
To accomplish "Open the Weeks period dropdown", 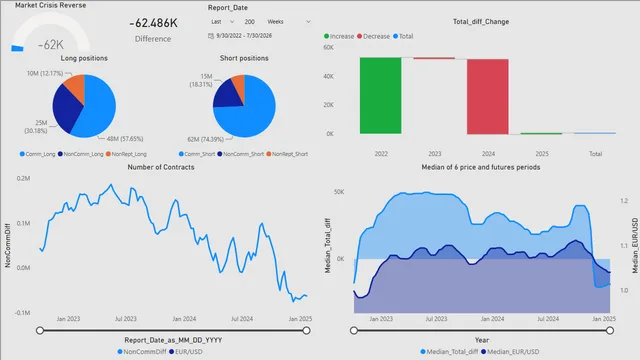I will (289, 22).
